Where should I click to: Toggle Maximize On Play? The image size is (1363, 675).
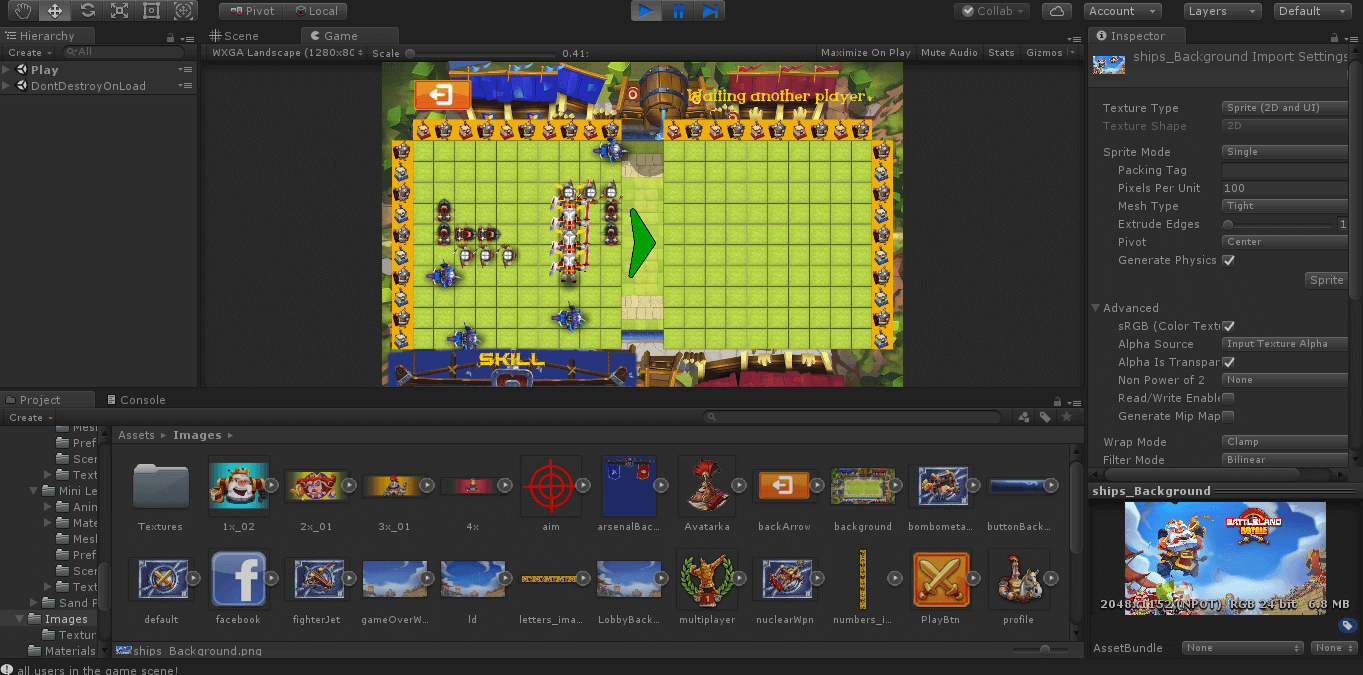[x=865, y=53]
